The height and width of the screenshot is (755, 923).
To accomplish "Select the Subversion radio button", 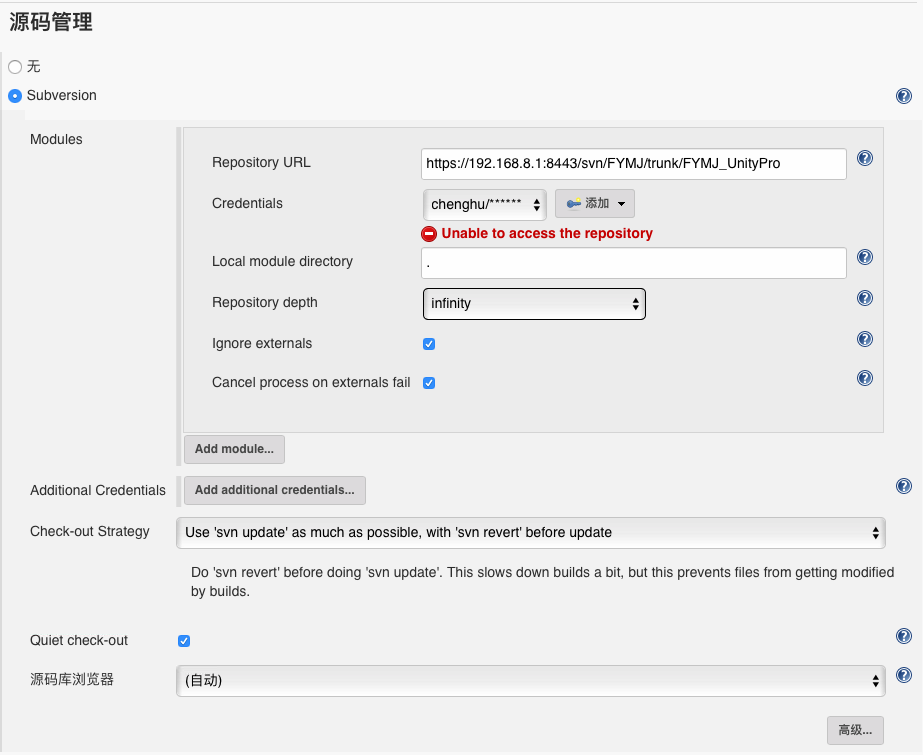I will click(15, 96).
